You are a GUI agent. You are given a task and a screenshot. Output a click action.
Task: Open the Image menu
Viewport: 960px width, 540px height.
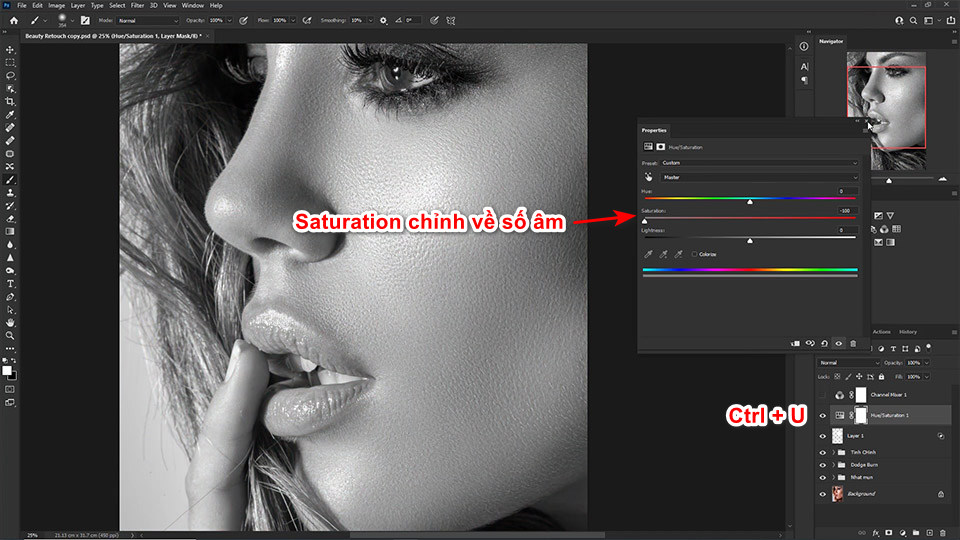pyautogui.click(x=56, y=6)
